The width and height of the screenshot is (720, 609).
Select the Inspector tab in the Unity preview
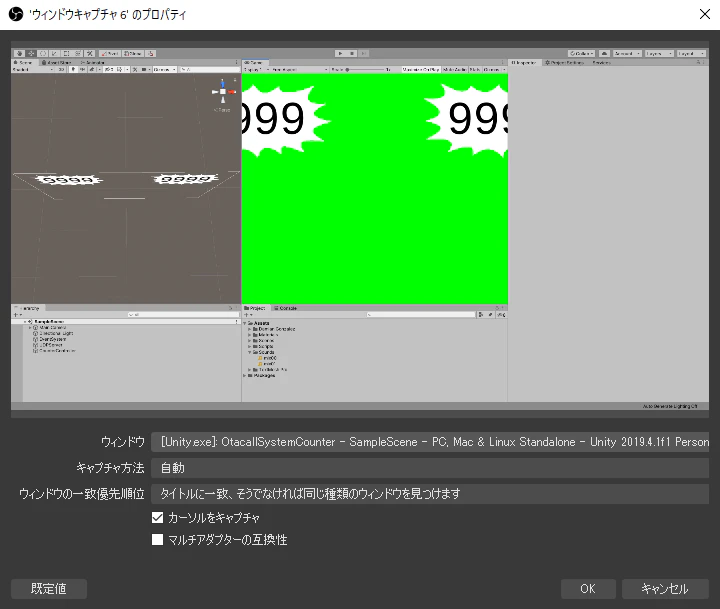coord(525,62)
